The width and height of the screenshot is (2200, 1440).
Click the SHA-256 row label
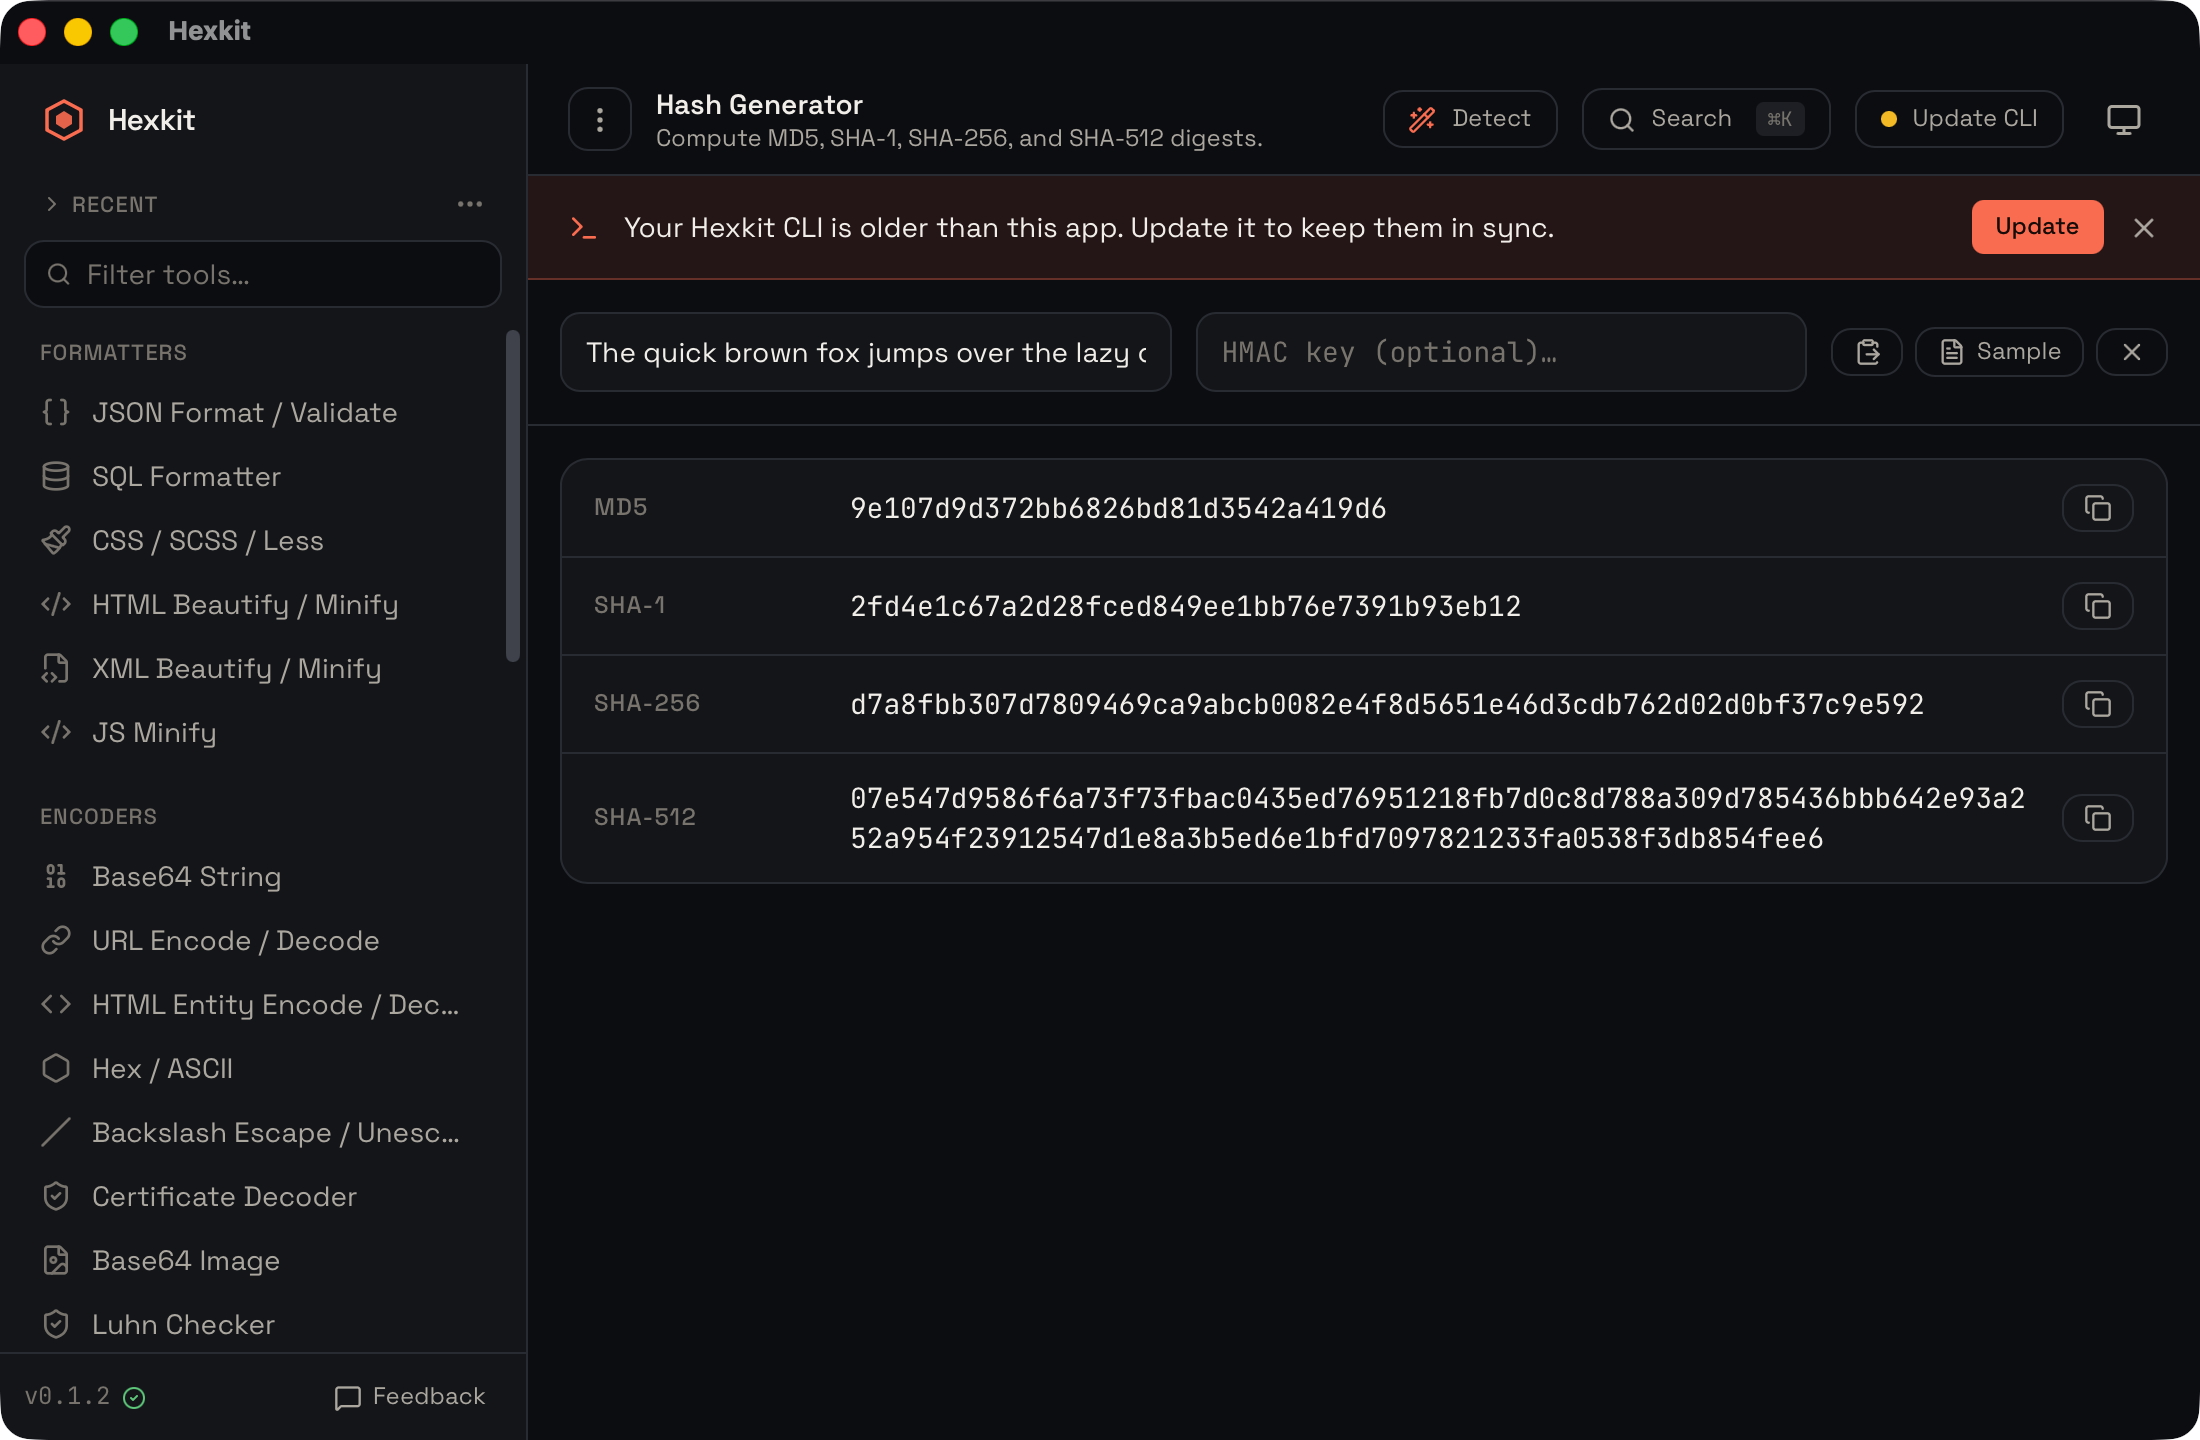click(x=647, y=703)
